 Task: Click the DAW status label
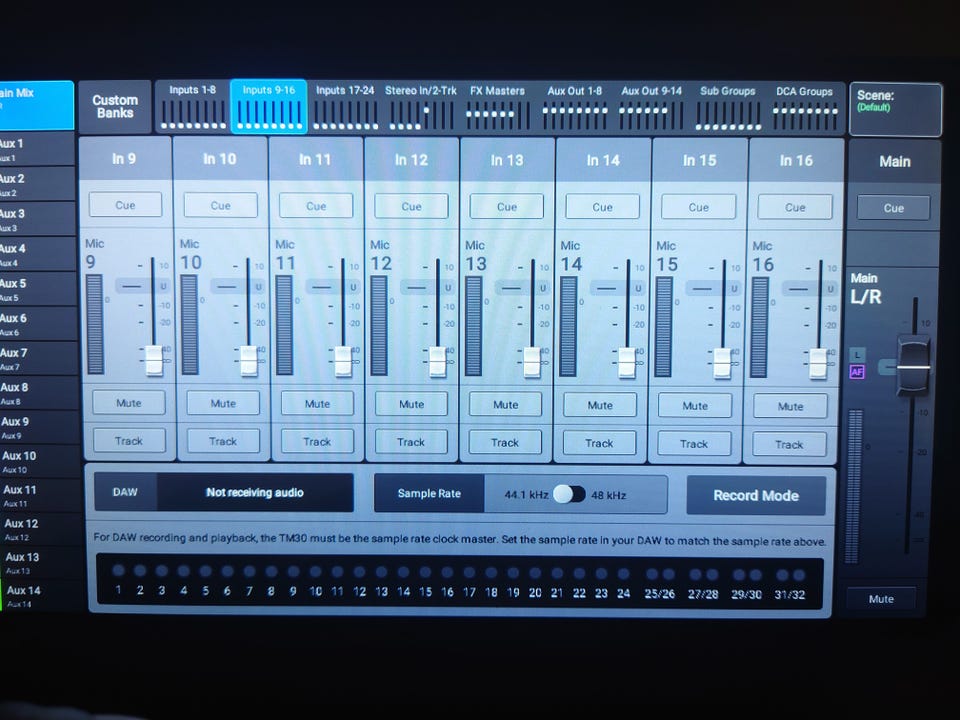click(126, 492)
